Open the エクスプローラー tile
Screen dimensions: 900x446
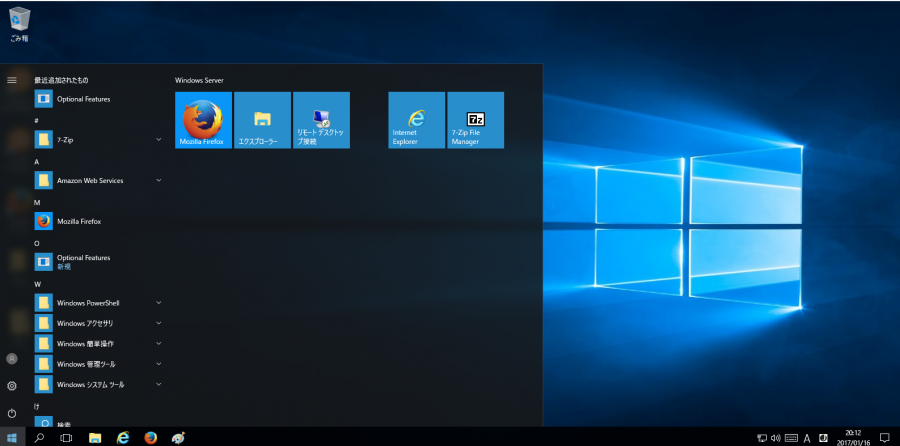[262, 120]
